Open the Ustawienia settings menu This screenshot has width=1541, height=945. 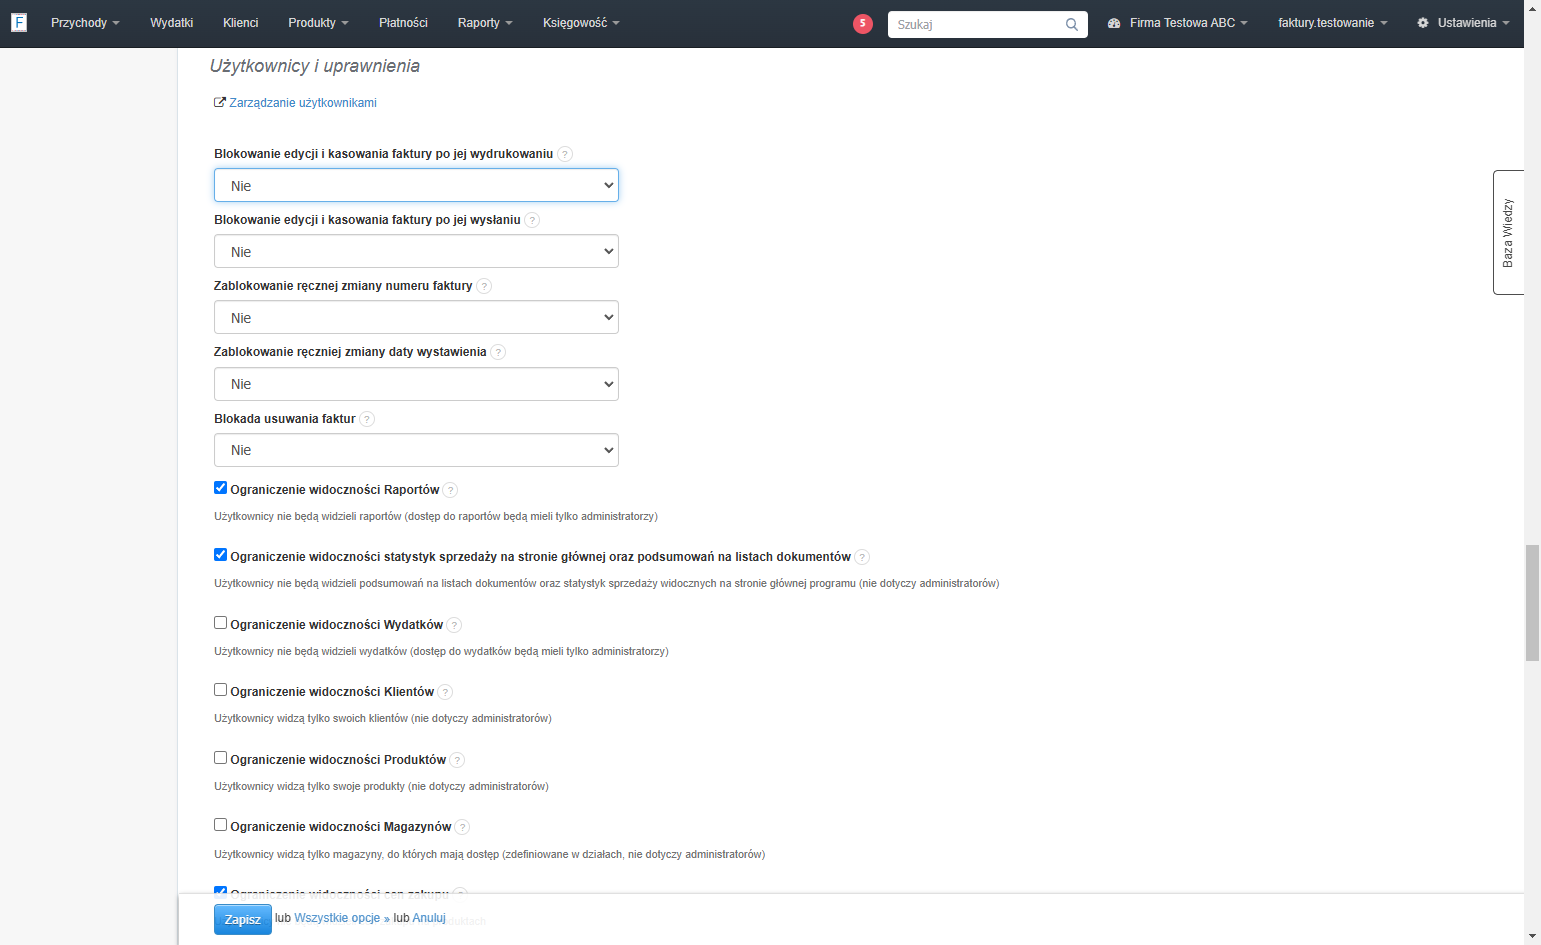tap(1463, 23)
